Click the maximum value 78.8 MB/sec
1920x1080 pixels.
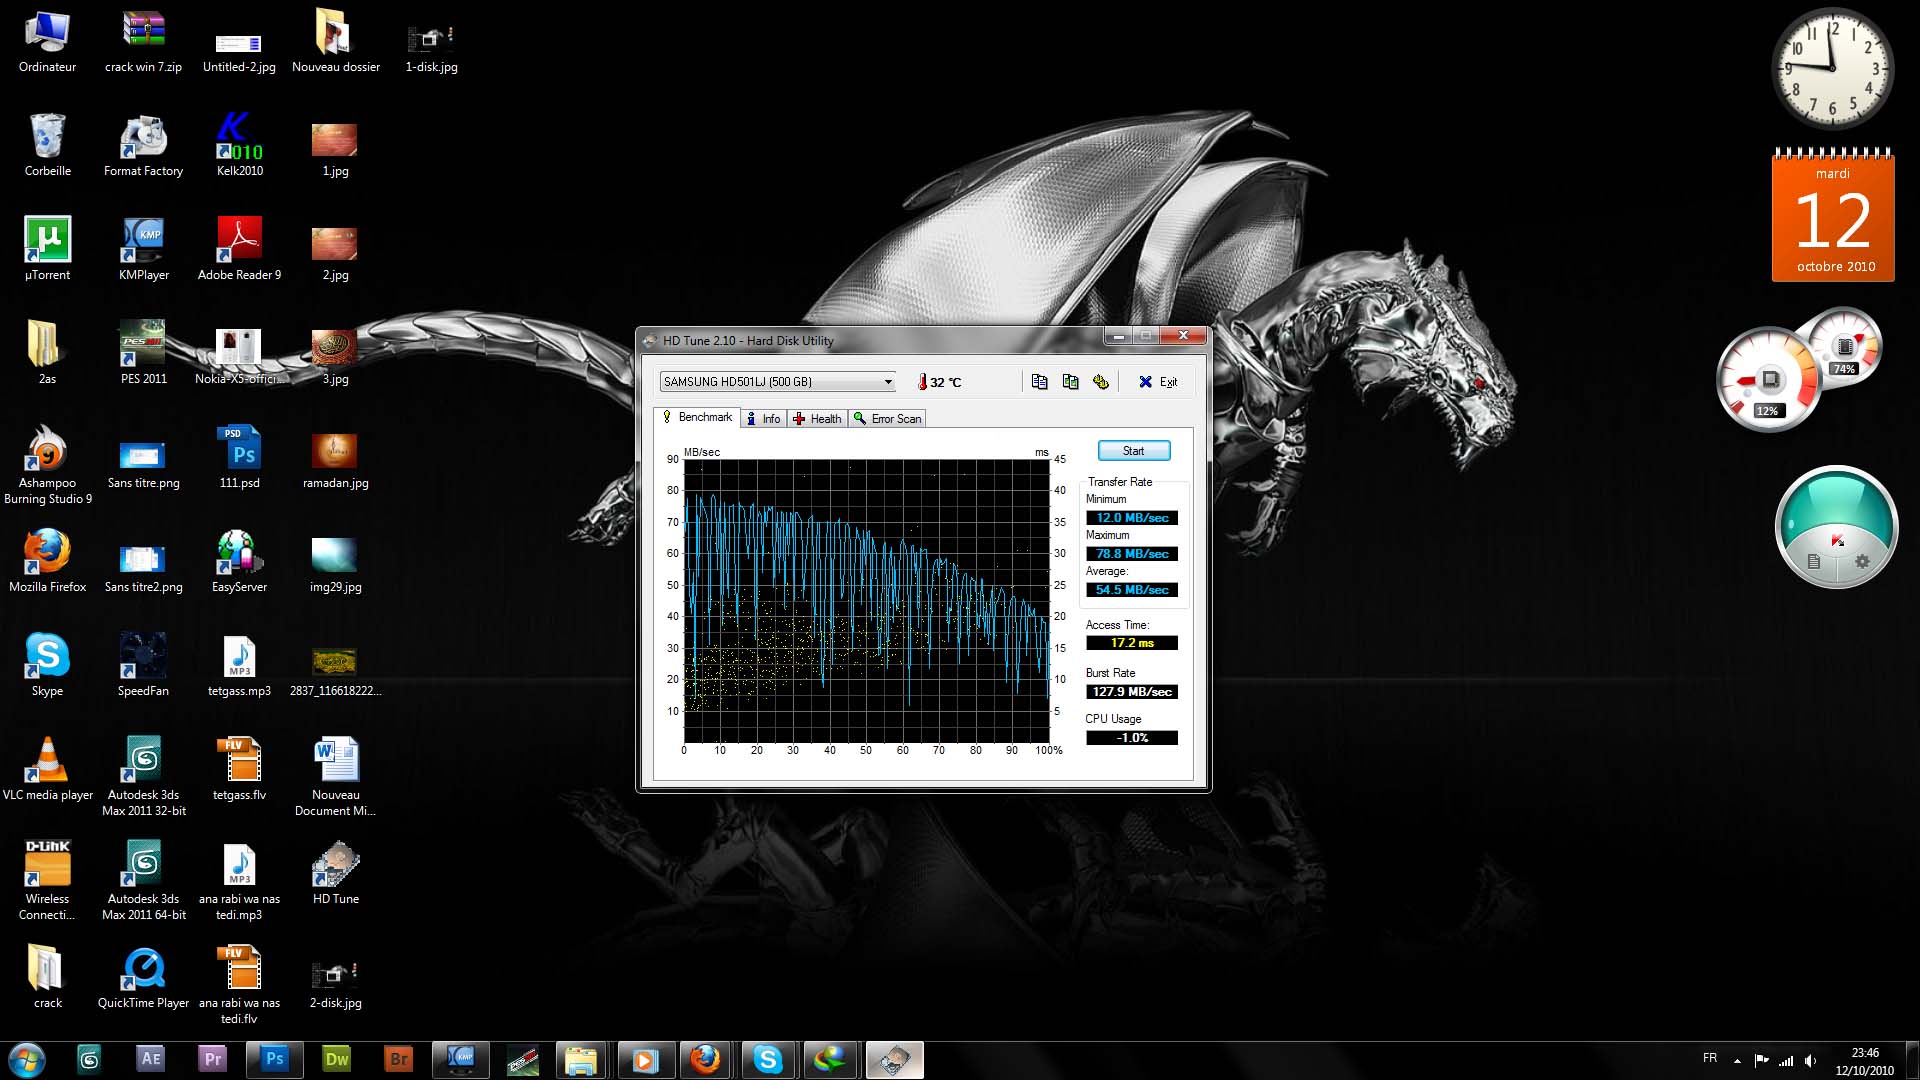point(1132,554)
